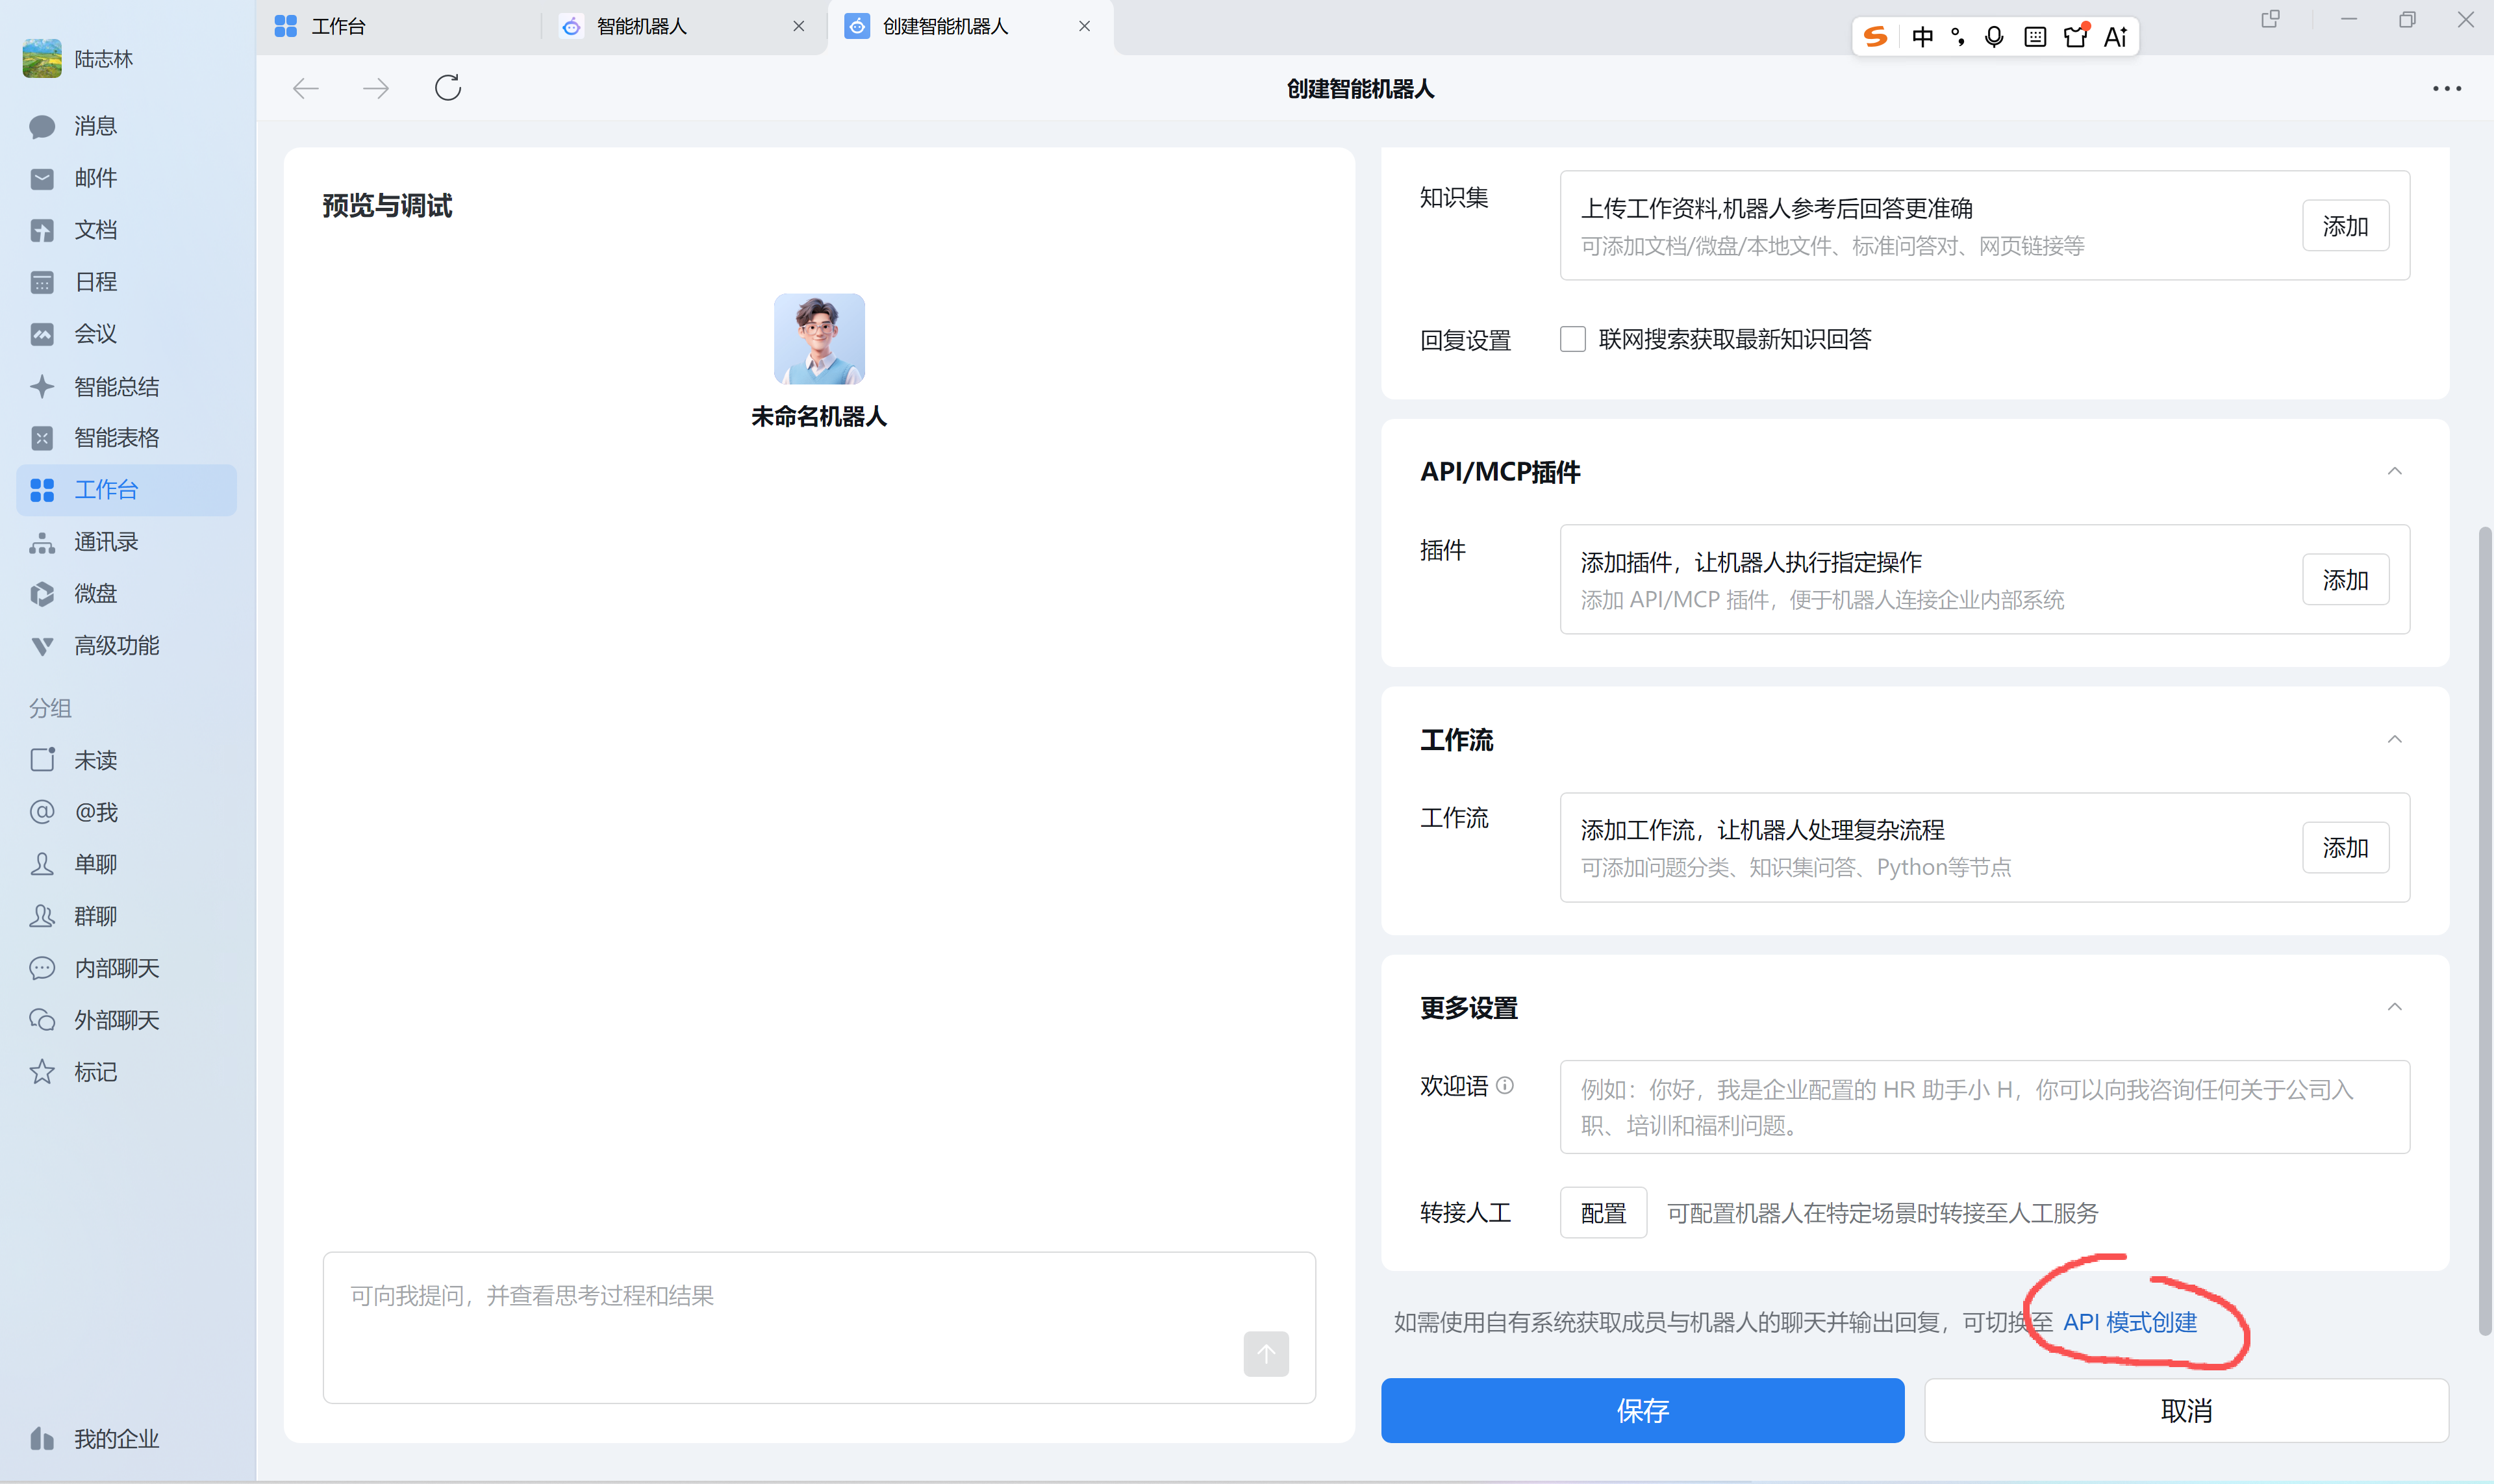Click the preview chat question input
2494x1484 pixels.
(819, 1328)
